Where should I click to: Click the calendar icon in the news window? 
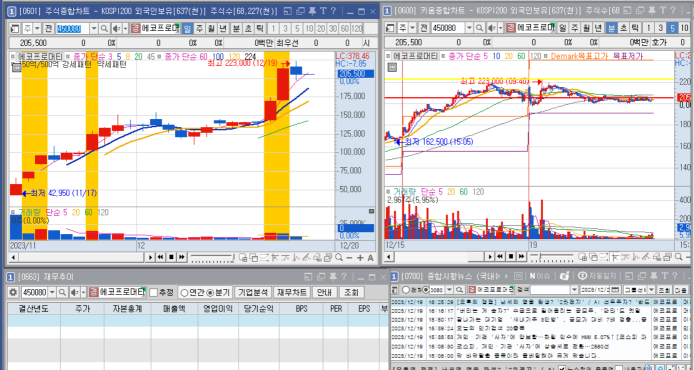(x=615, y=289)
